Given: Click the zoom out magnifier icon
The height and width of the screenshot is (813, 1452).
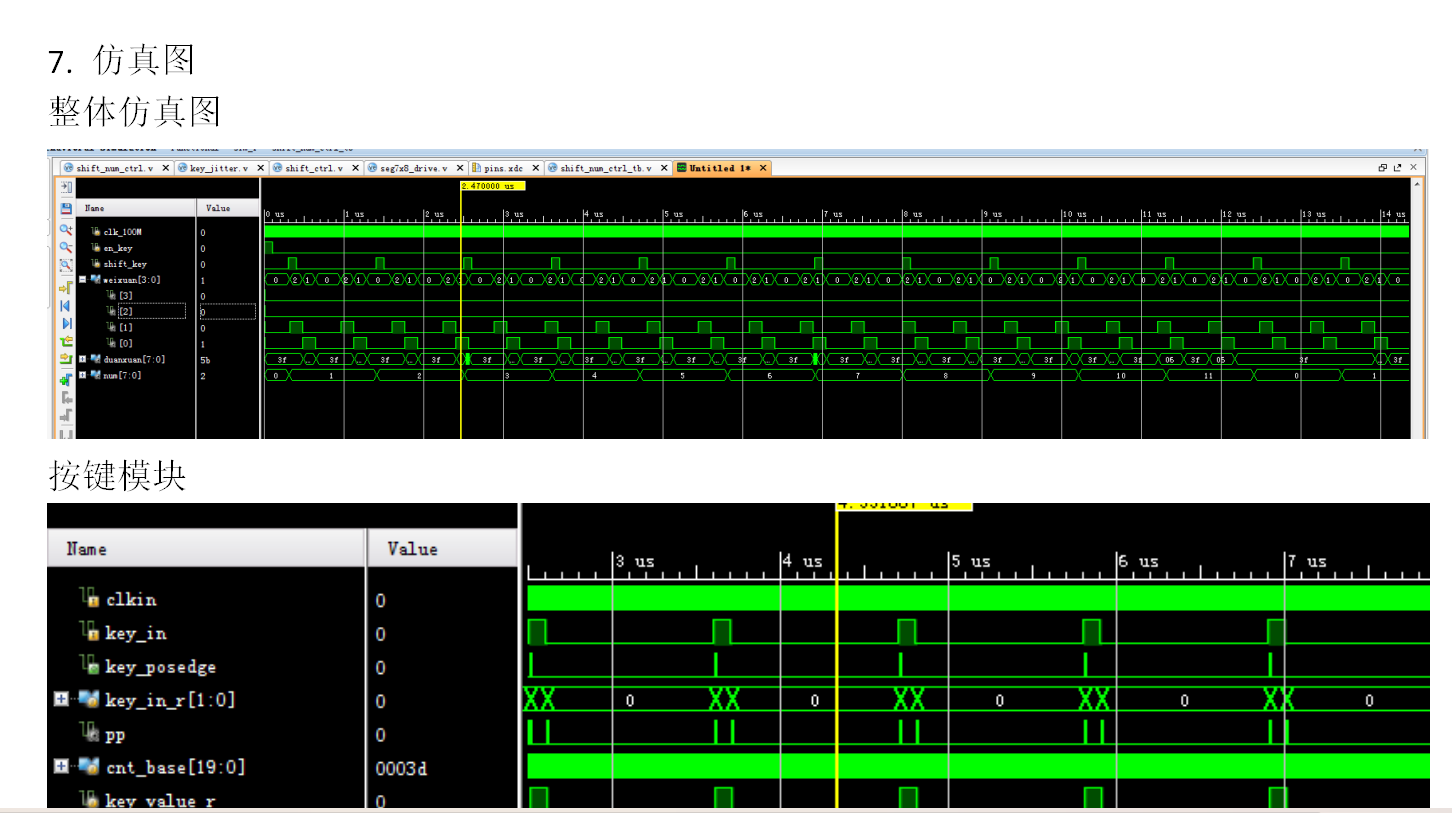Looking at the screenshot, I should tap(66, 247).
